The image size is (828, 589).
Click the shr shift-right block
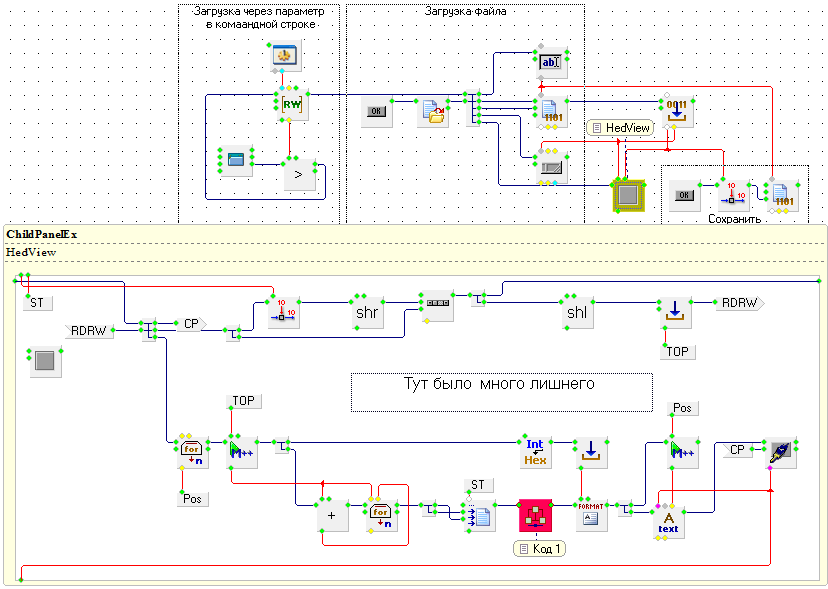(367, 311)
